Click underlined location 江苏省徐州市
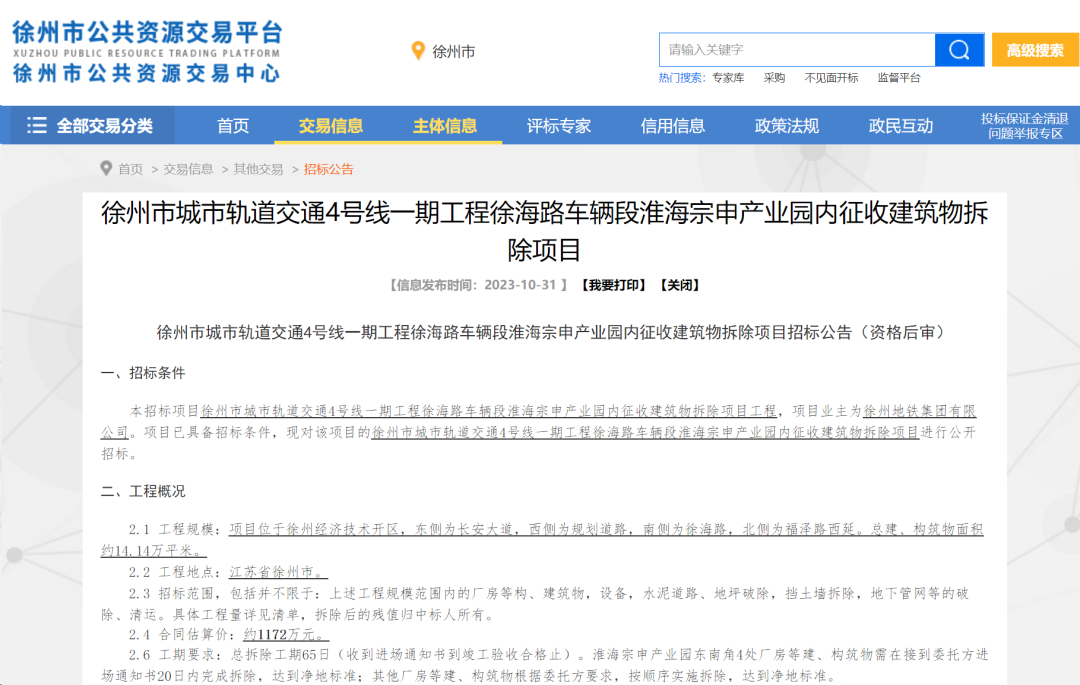 [x=278, y=572]
